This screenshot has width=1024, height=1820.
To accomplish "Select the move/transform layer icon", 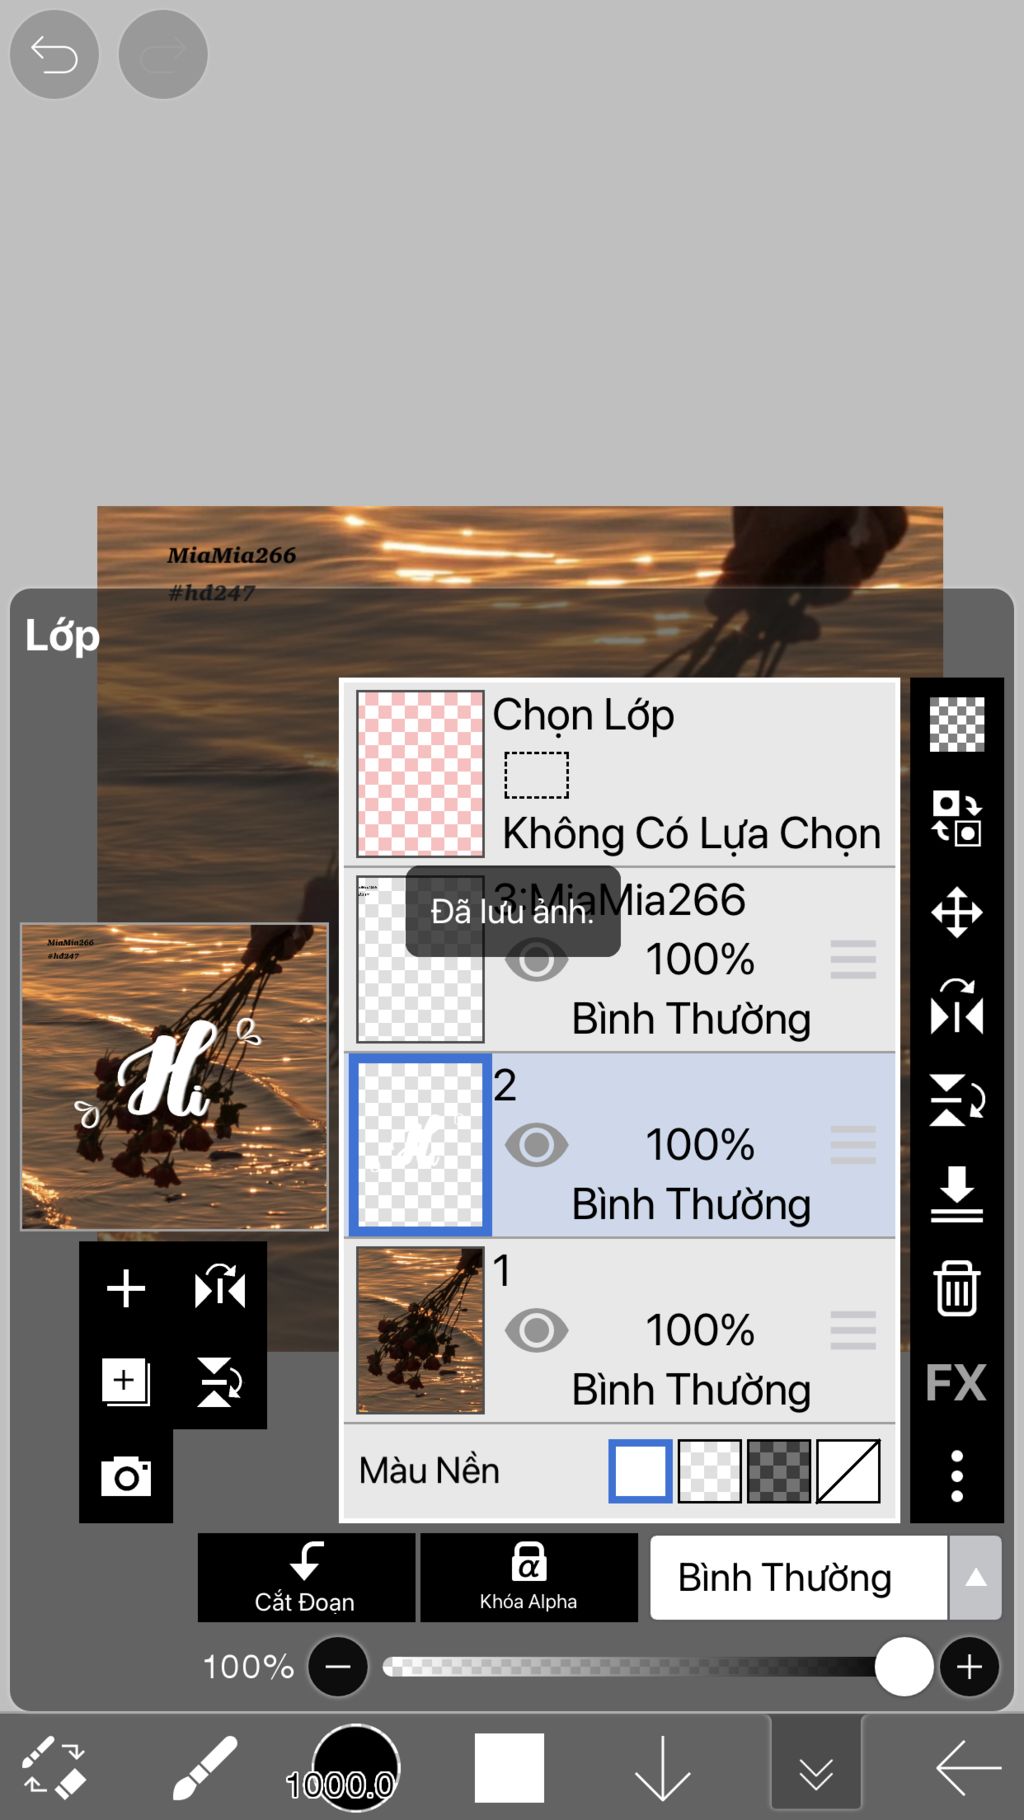I will click(x=956, y=912).
